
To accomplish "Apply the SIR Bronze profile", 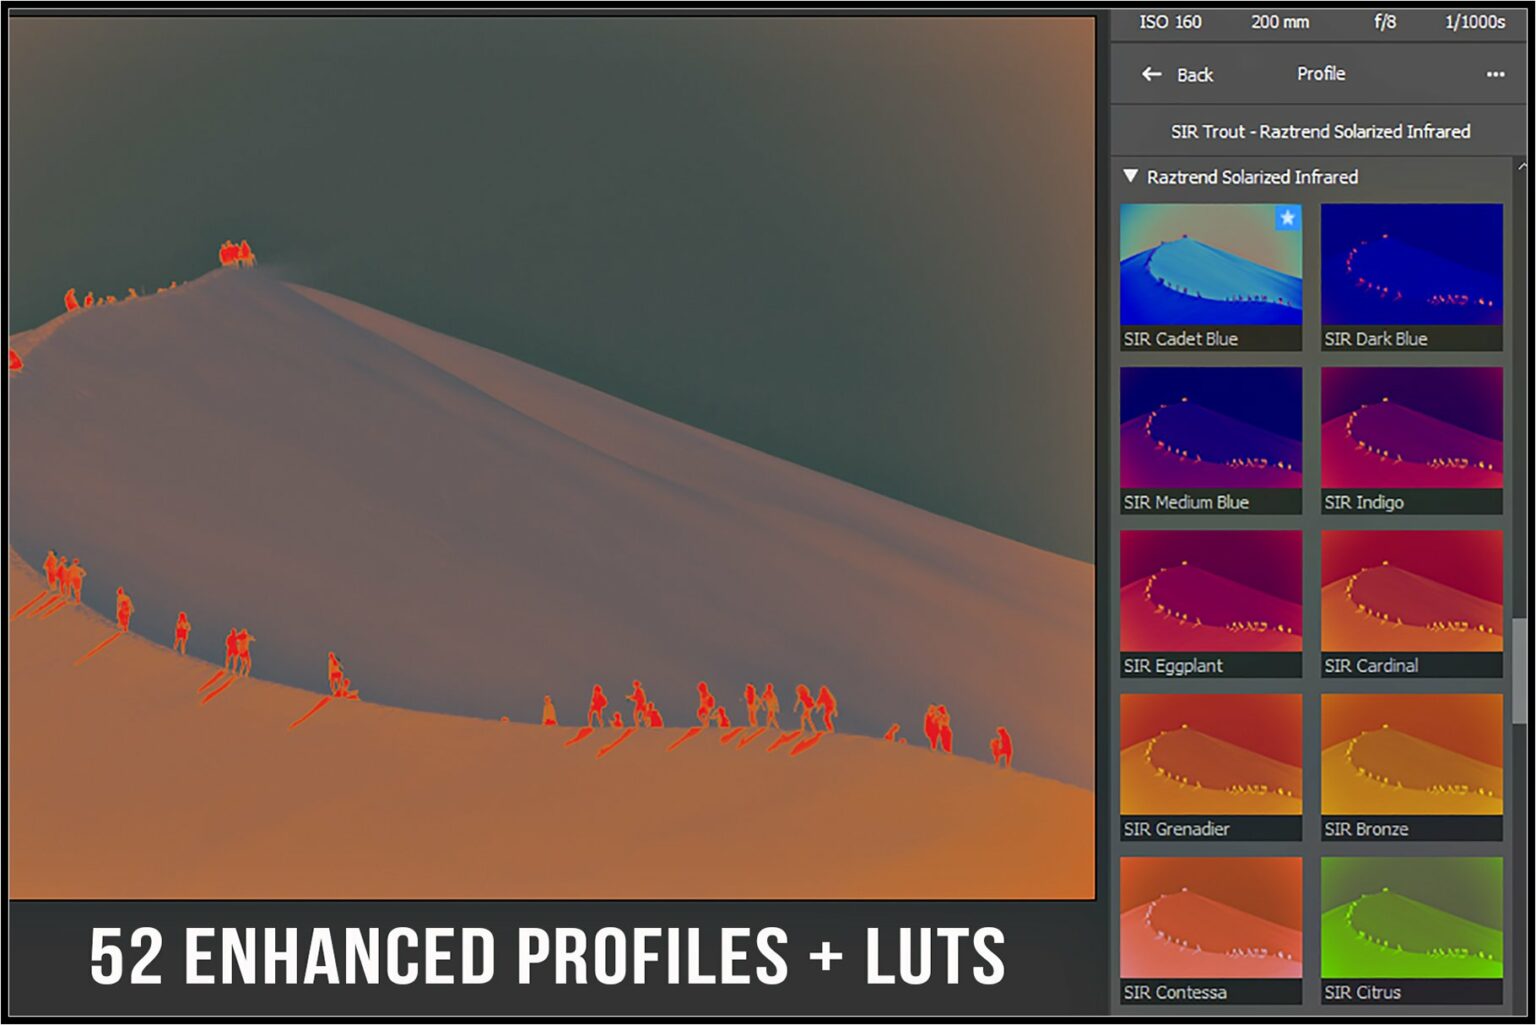I will 1411,758.
